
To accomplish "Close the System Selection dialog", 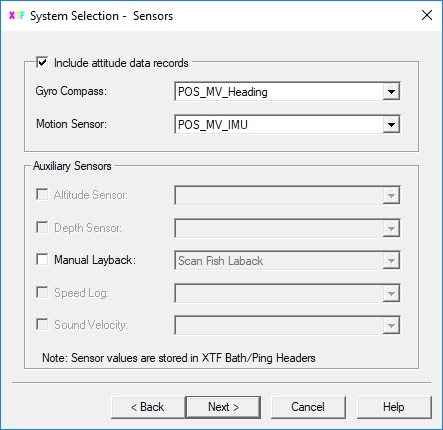I will (427, 15).
